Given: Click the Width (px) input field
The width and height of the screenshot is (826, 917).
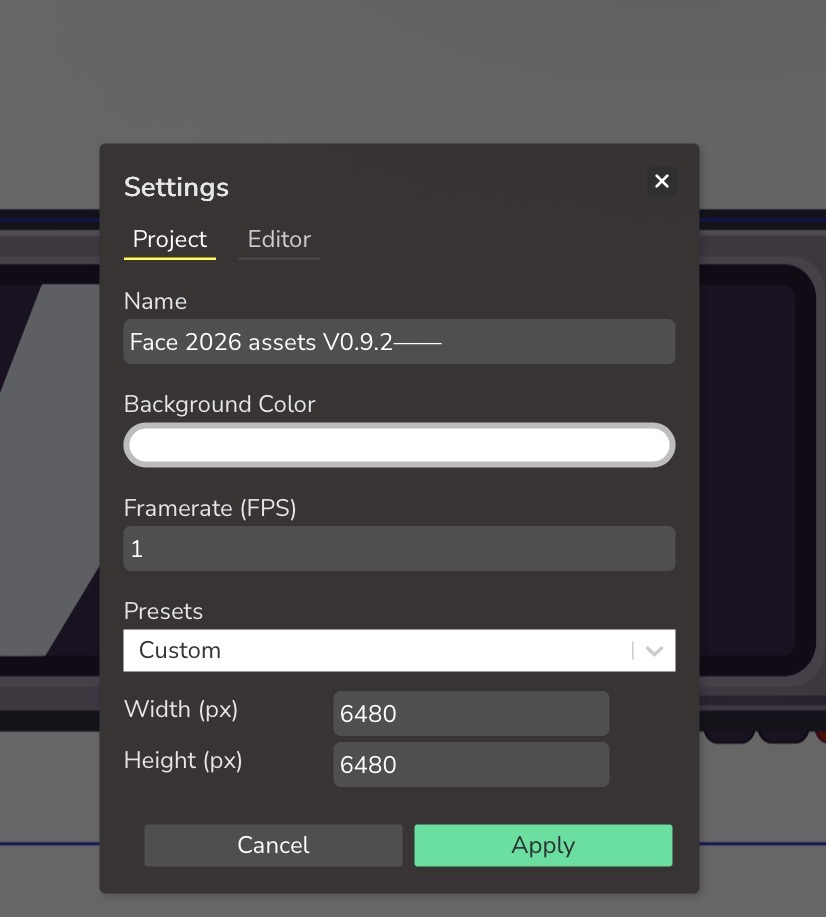Looking at the screenshot, I should [x=471, y=714].
